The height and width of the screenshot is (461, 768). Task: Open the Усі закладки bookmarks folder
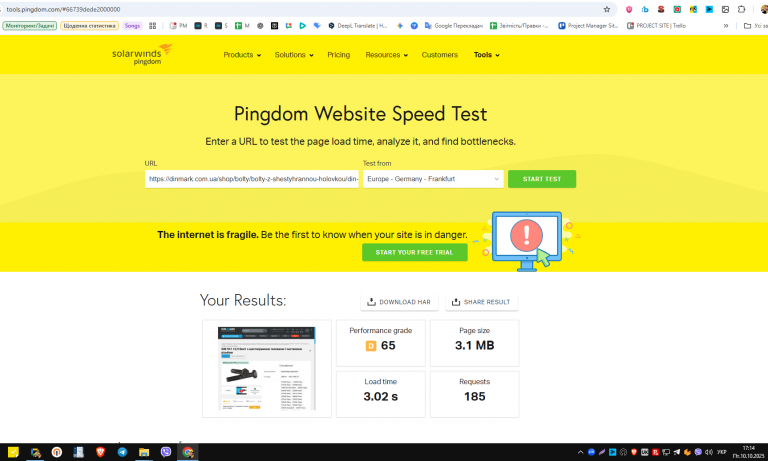(x=755, y=25)
